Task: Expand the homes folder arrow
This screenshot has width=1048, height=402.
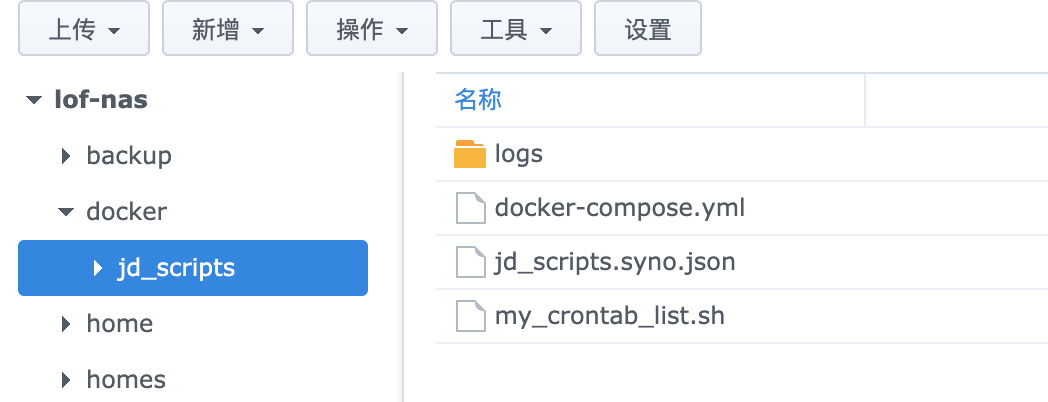Action: click(66, 380)
